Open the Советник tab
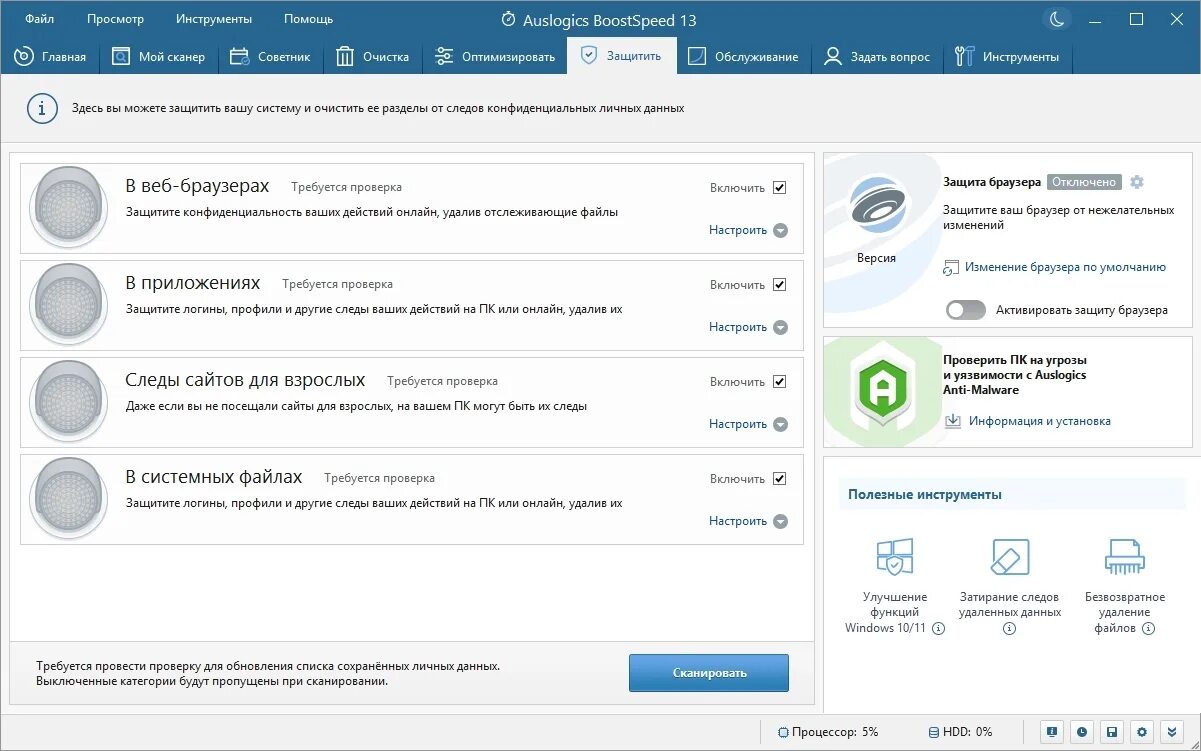The width and height of the screenshot is (1201, 751). coord(270,57)
